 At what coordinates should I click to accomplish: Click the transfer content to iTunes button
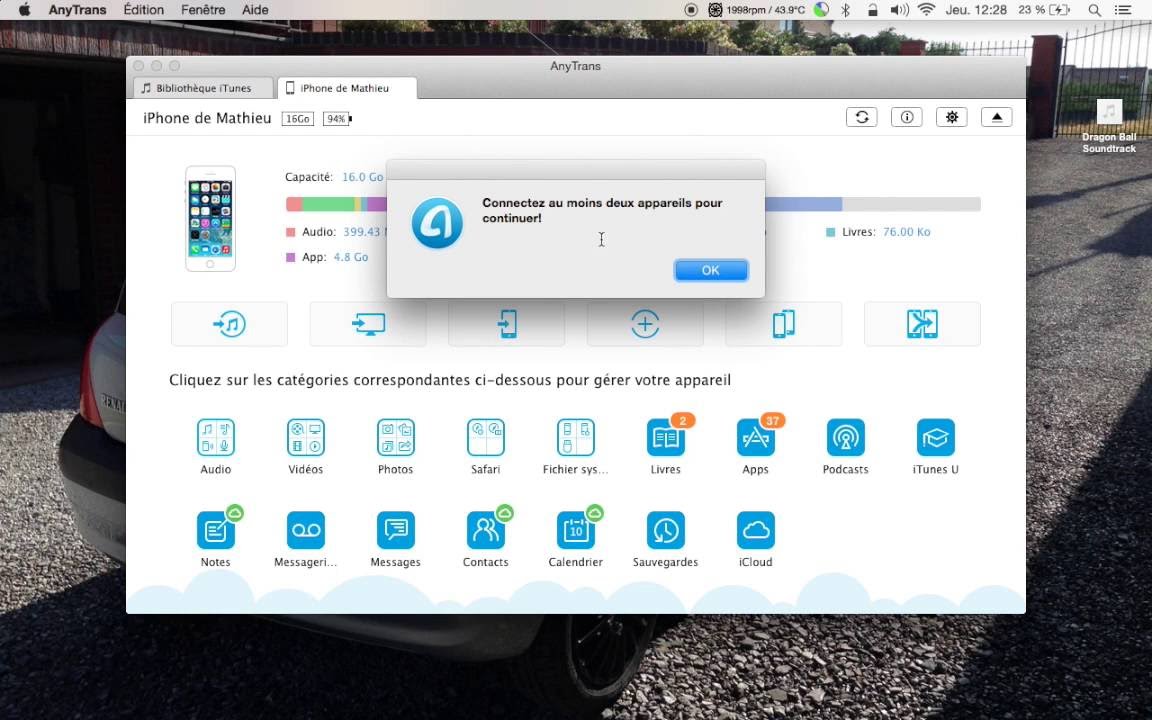pos(229,324)
